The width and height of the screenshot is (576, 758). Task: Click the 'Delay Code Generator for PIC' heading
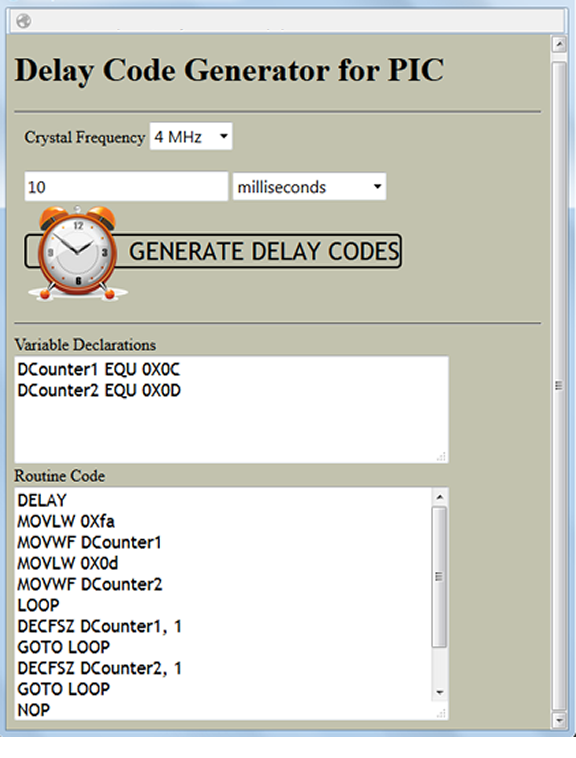(x=229, y=71)
